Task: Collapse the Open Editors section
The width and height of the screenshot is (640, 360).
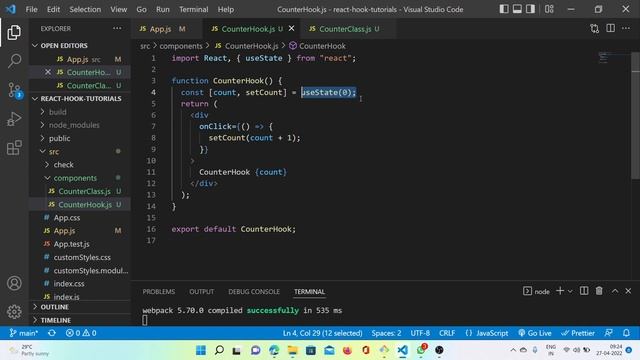Action: [80, 45]
